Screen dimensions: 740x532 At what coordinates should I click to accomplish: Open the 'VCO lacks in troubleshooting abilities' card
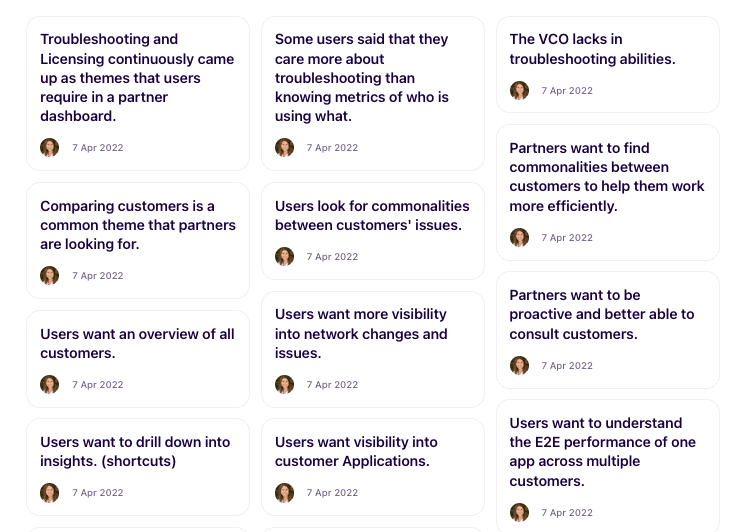click(608, 65)
